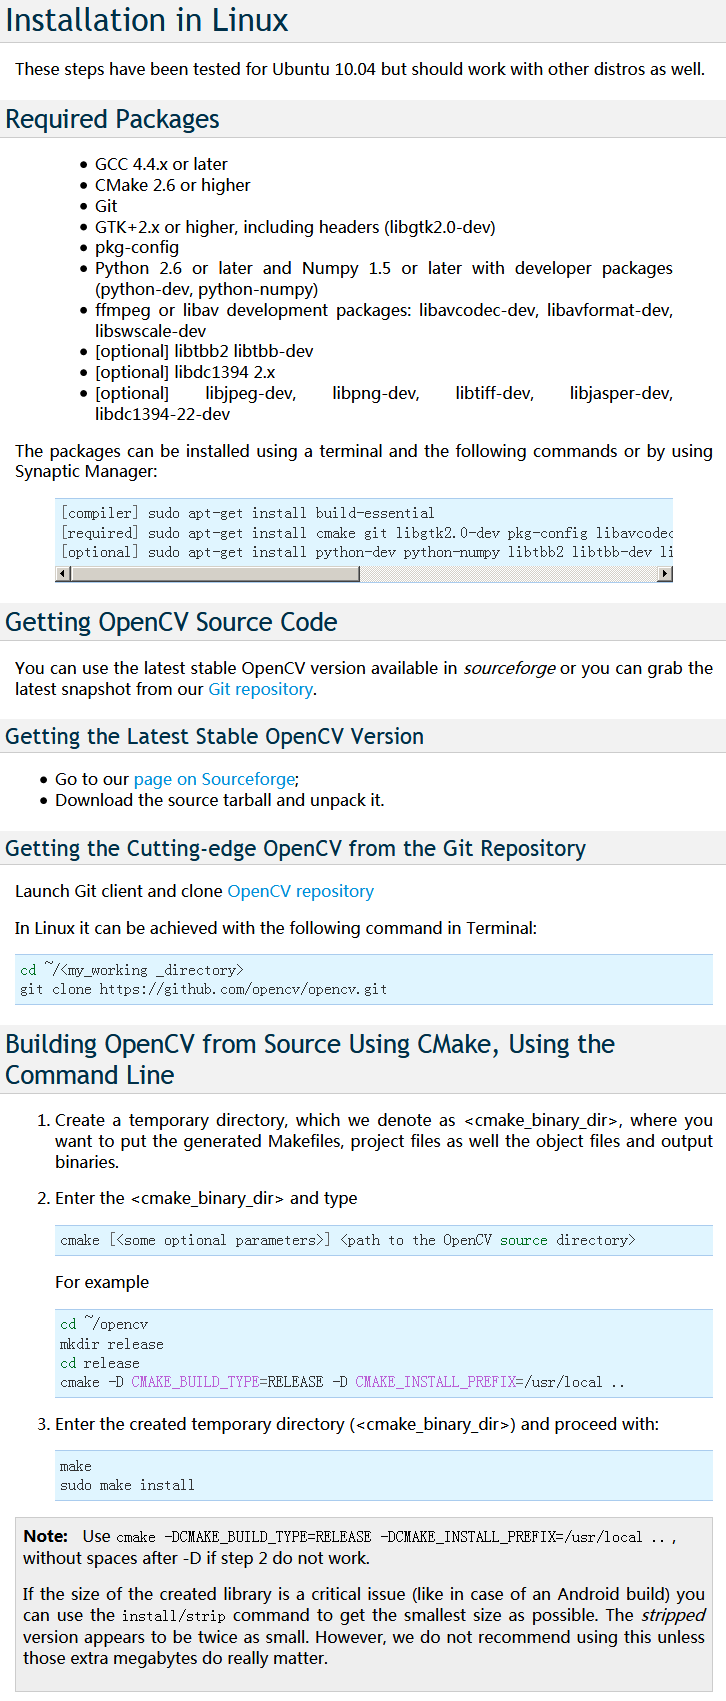
Task: Click the Building OpenCV from Source heading
Action: click(x=310, y=1059)
